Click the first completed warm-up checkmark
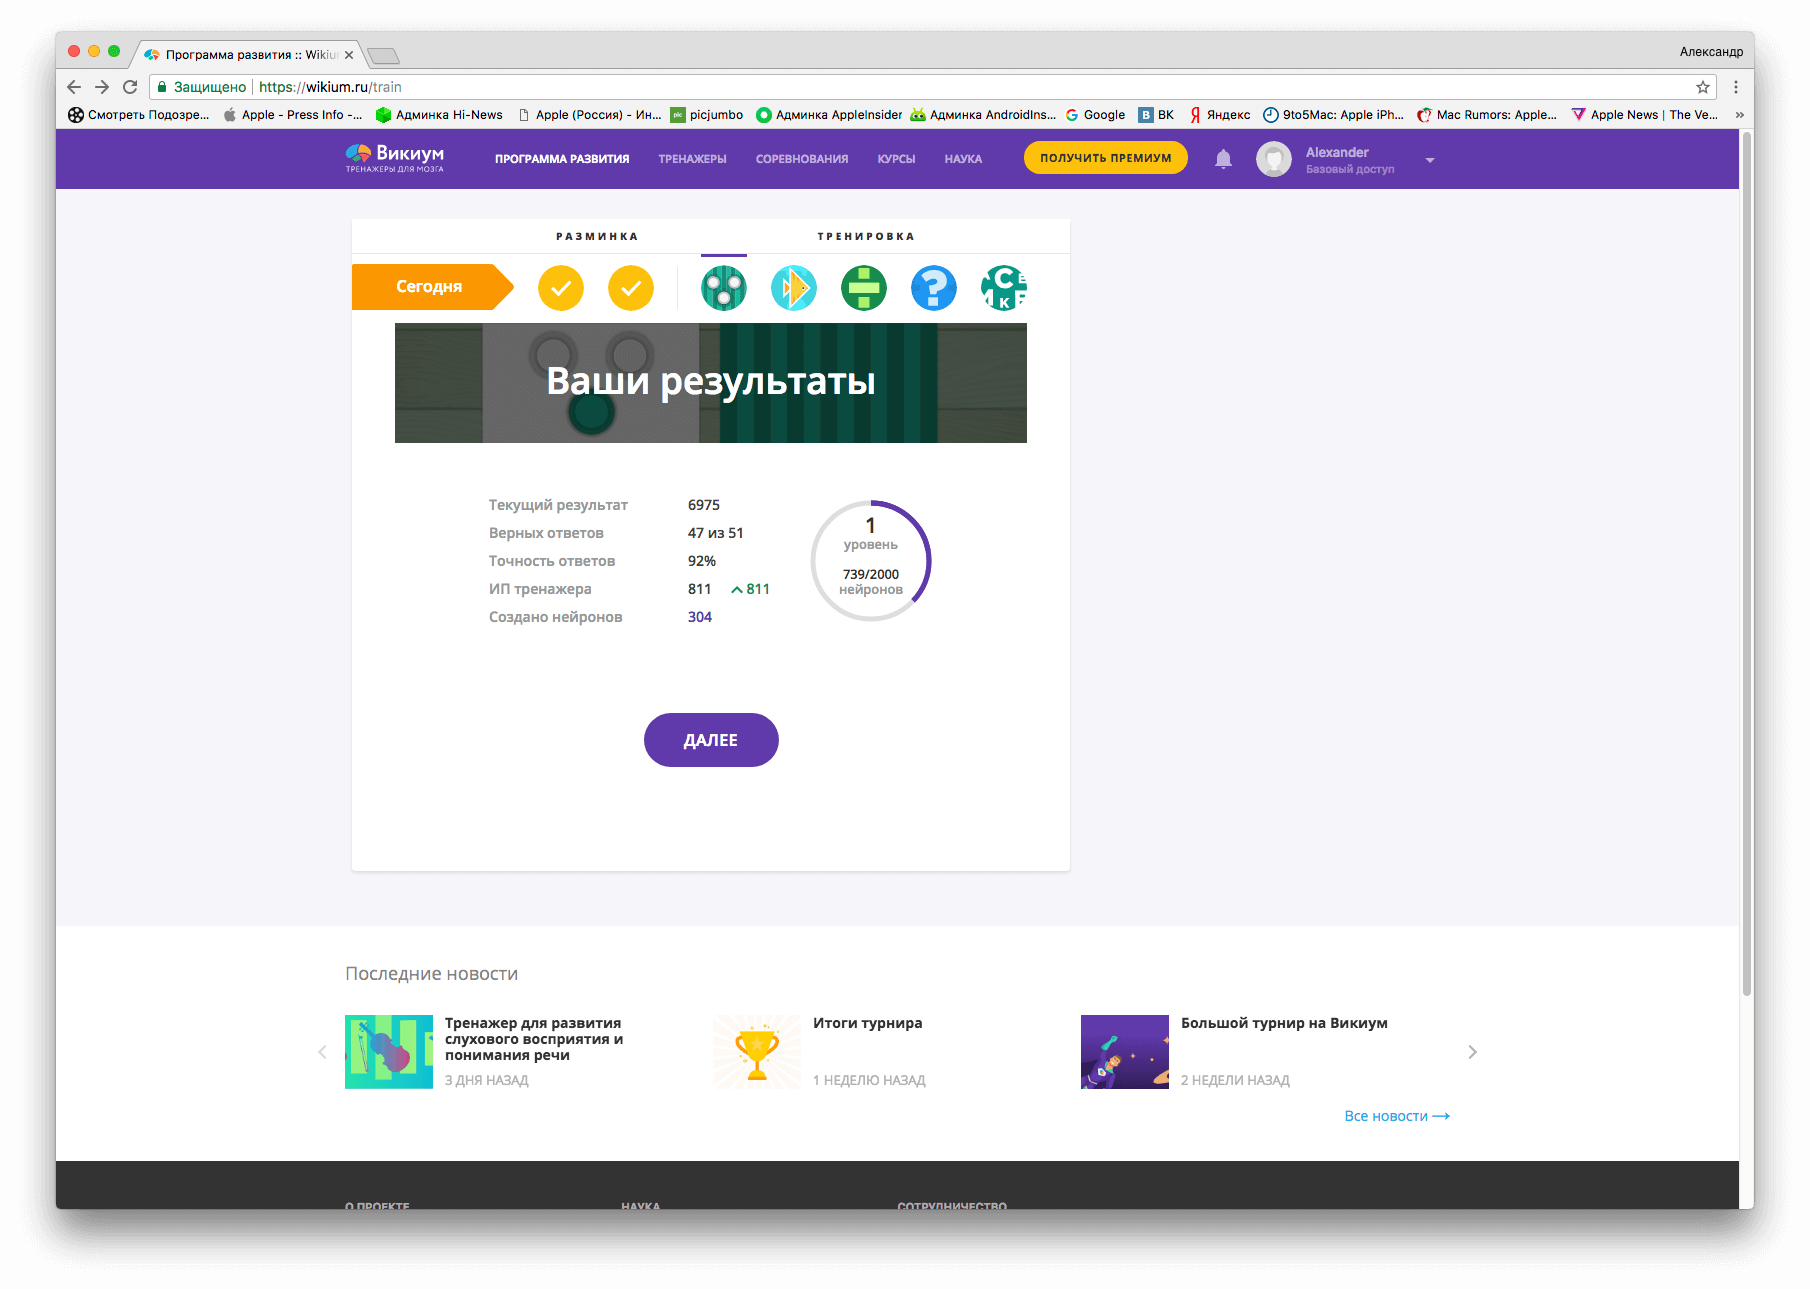 561,288
